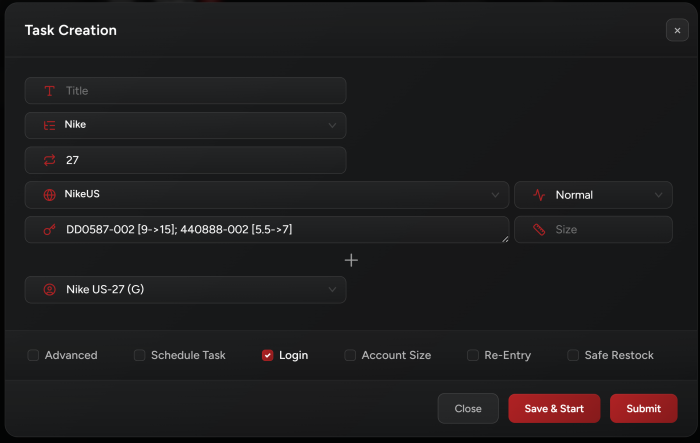
Task: Enable the Advanced checkbox
Action: 33,355
